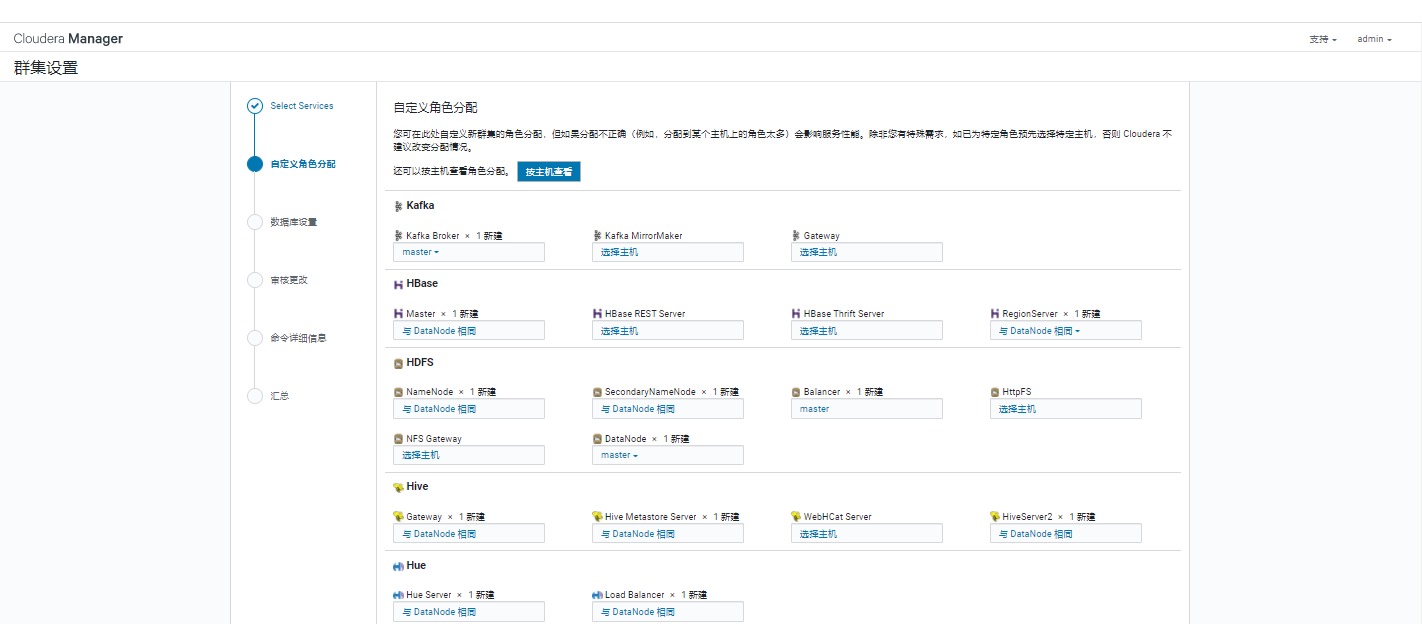Image resolution: width=1422 pixels, height=624 pixels.
Task: Select the 命令详细信息 wizard step
Action: pos(298,338)
